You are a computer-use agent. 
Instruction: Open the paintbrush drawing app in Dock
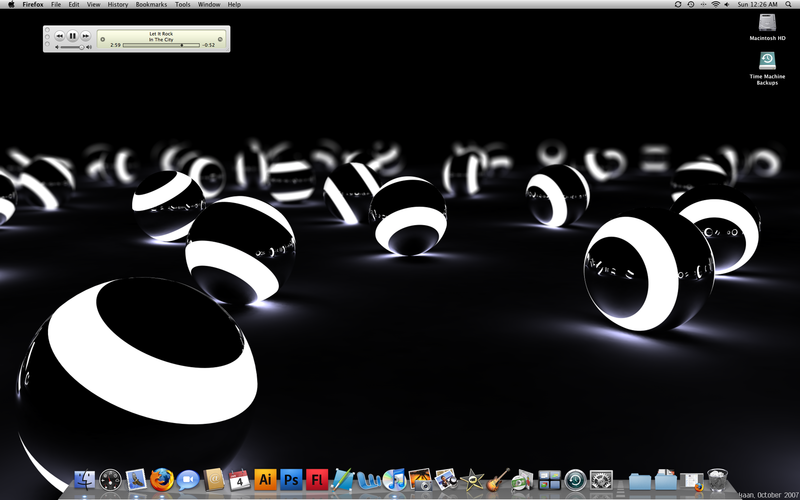point(342,480)
